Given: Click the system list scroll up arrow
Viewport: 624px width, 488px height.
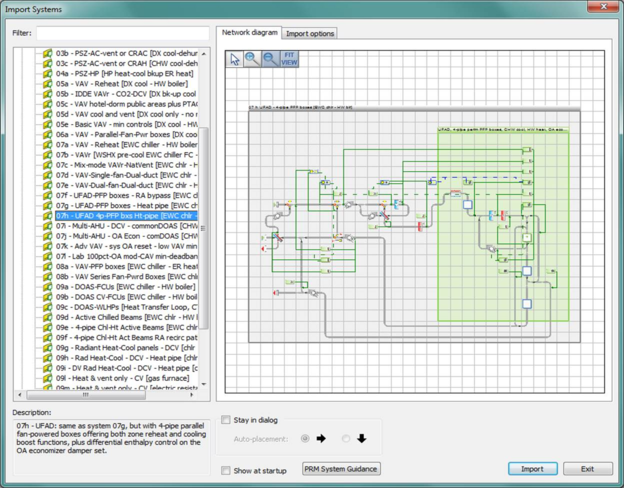Looking at the screenshot, I should point(204,52).
